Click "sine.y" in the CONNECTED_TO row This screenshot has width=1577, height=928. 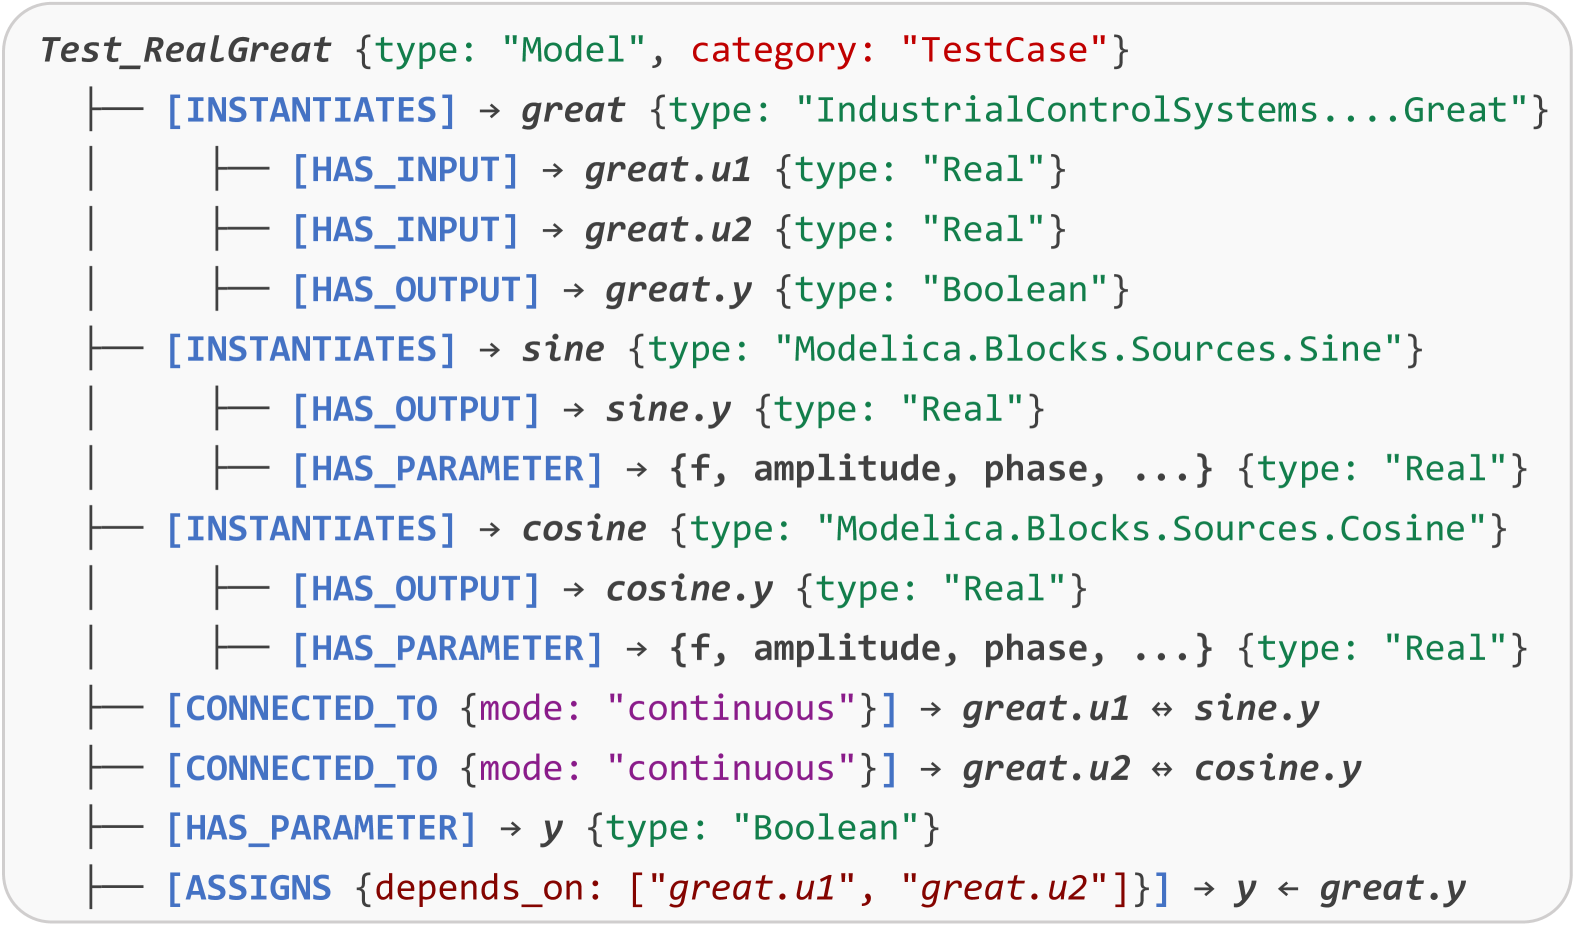(1257, 709)
